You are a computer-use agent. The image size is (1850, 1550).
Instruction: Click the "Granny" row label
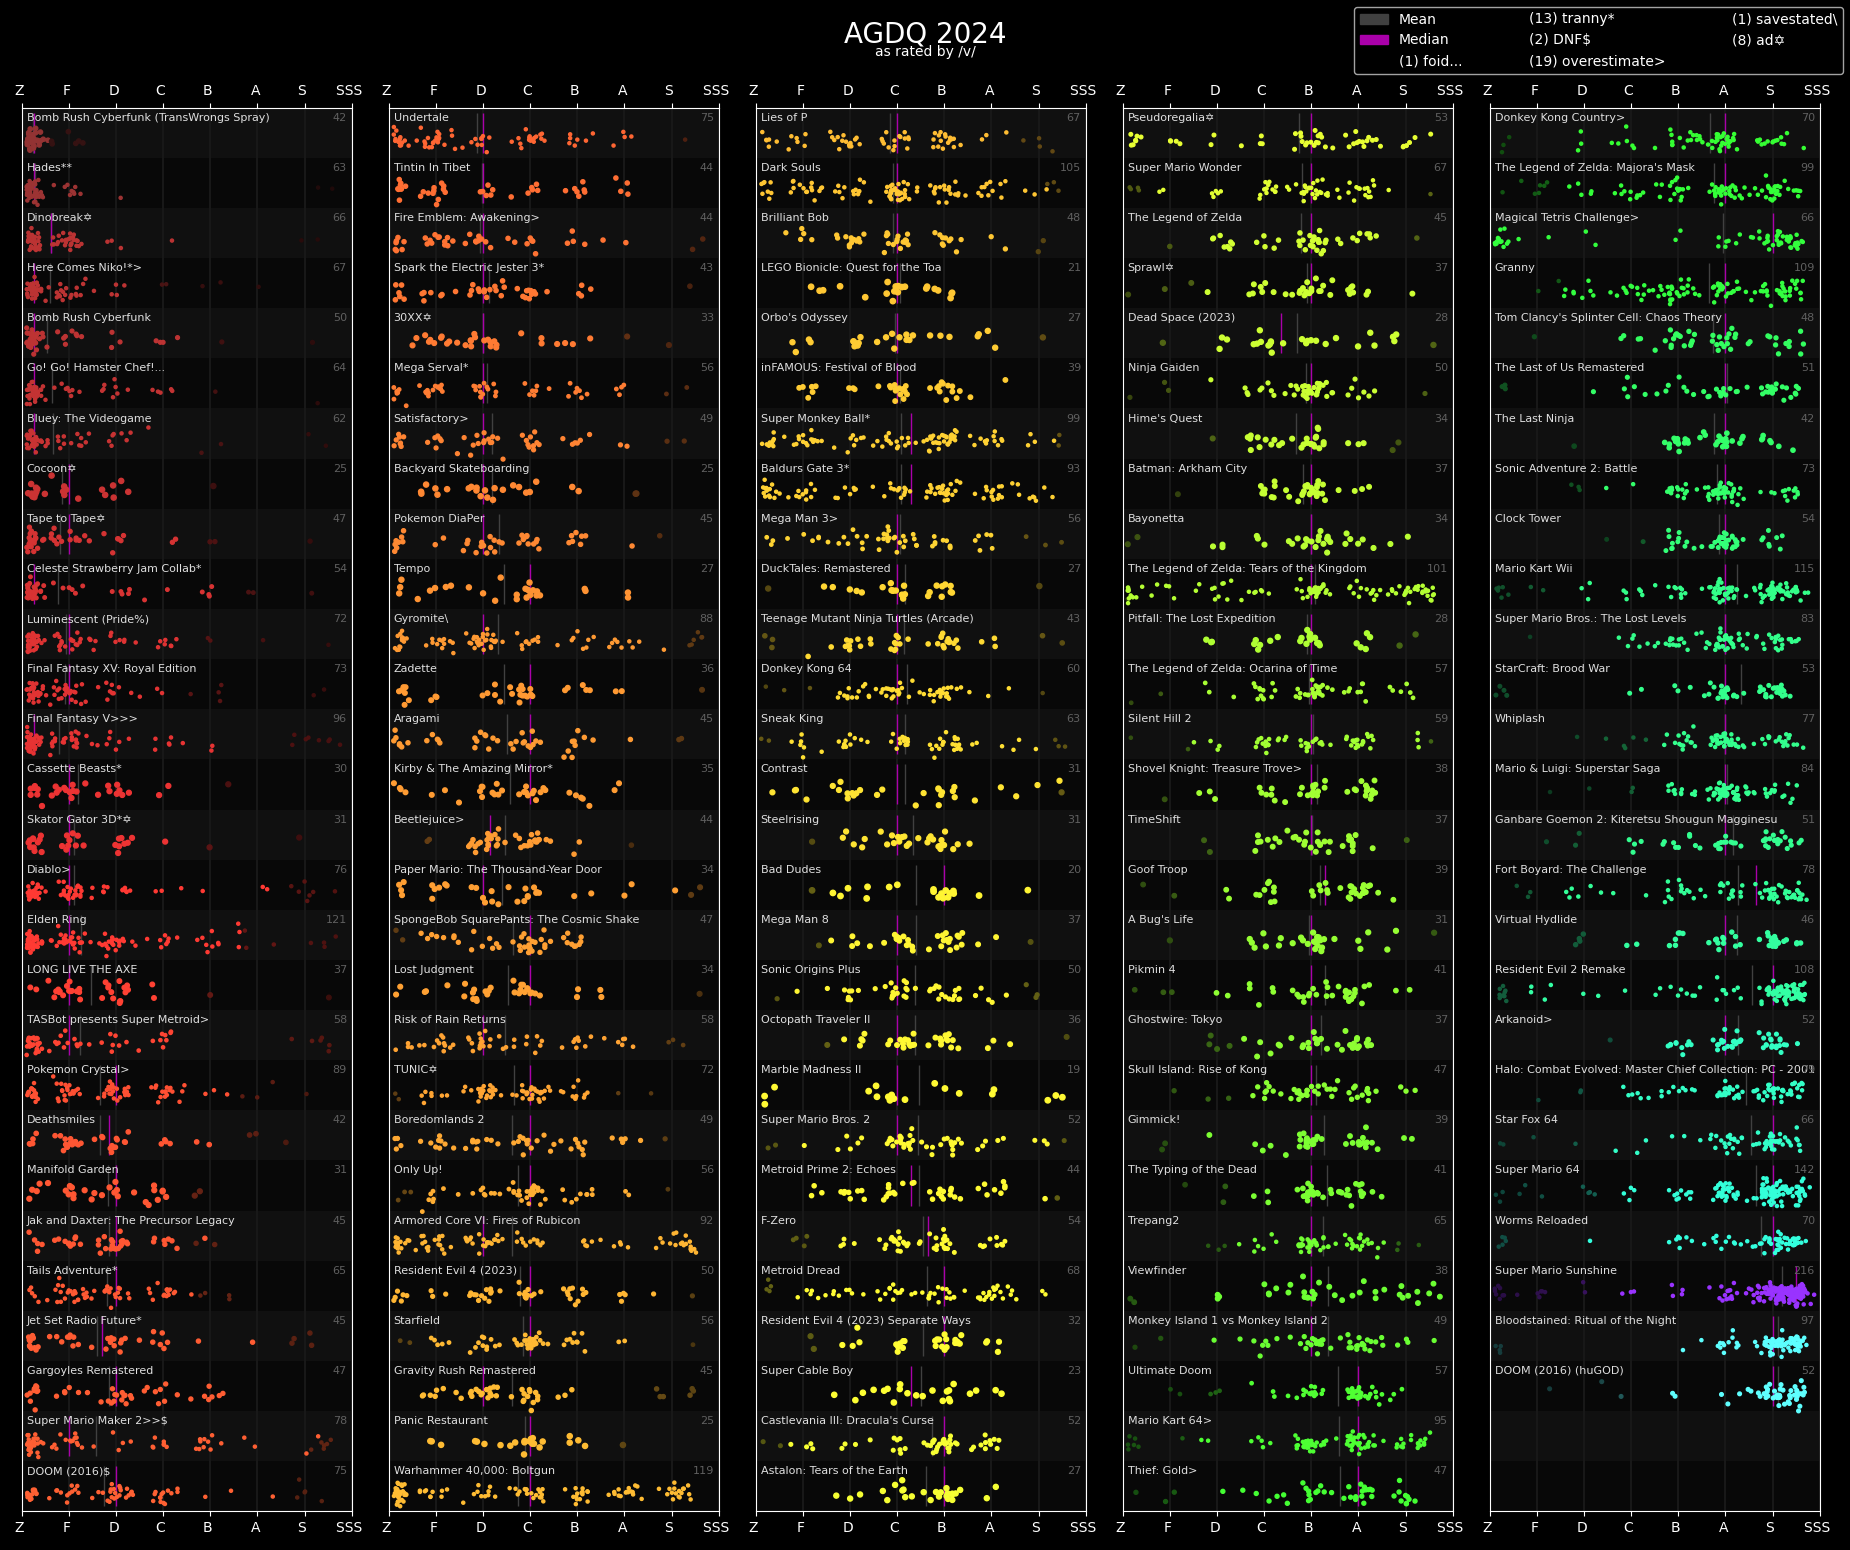[x=1515, y=268]
